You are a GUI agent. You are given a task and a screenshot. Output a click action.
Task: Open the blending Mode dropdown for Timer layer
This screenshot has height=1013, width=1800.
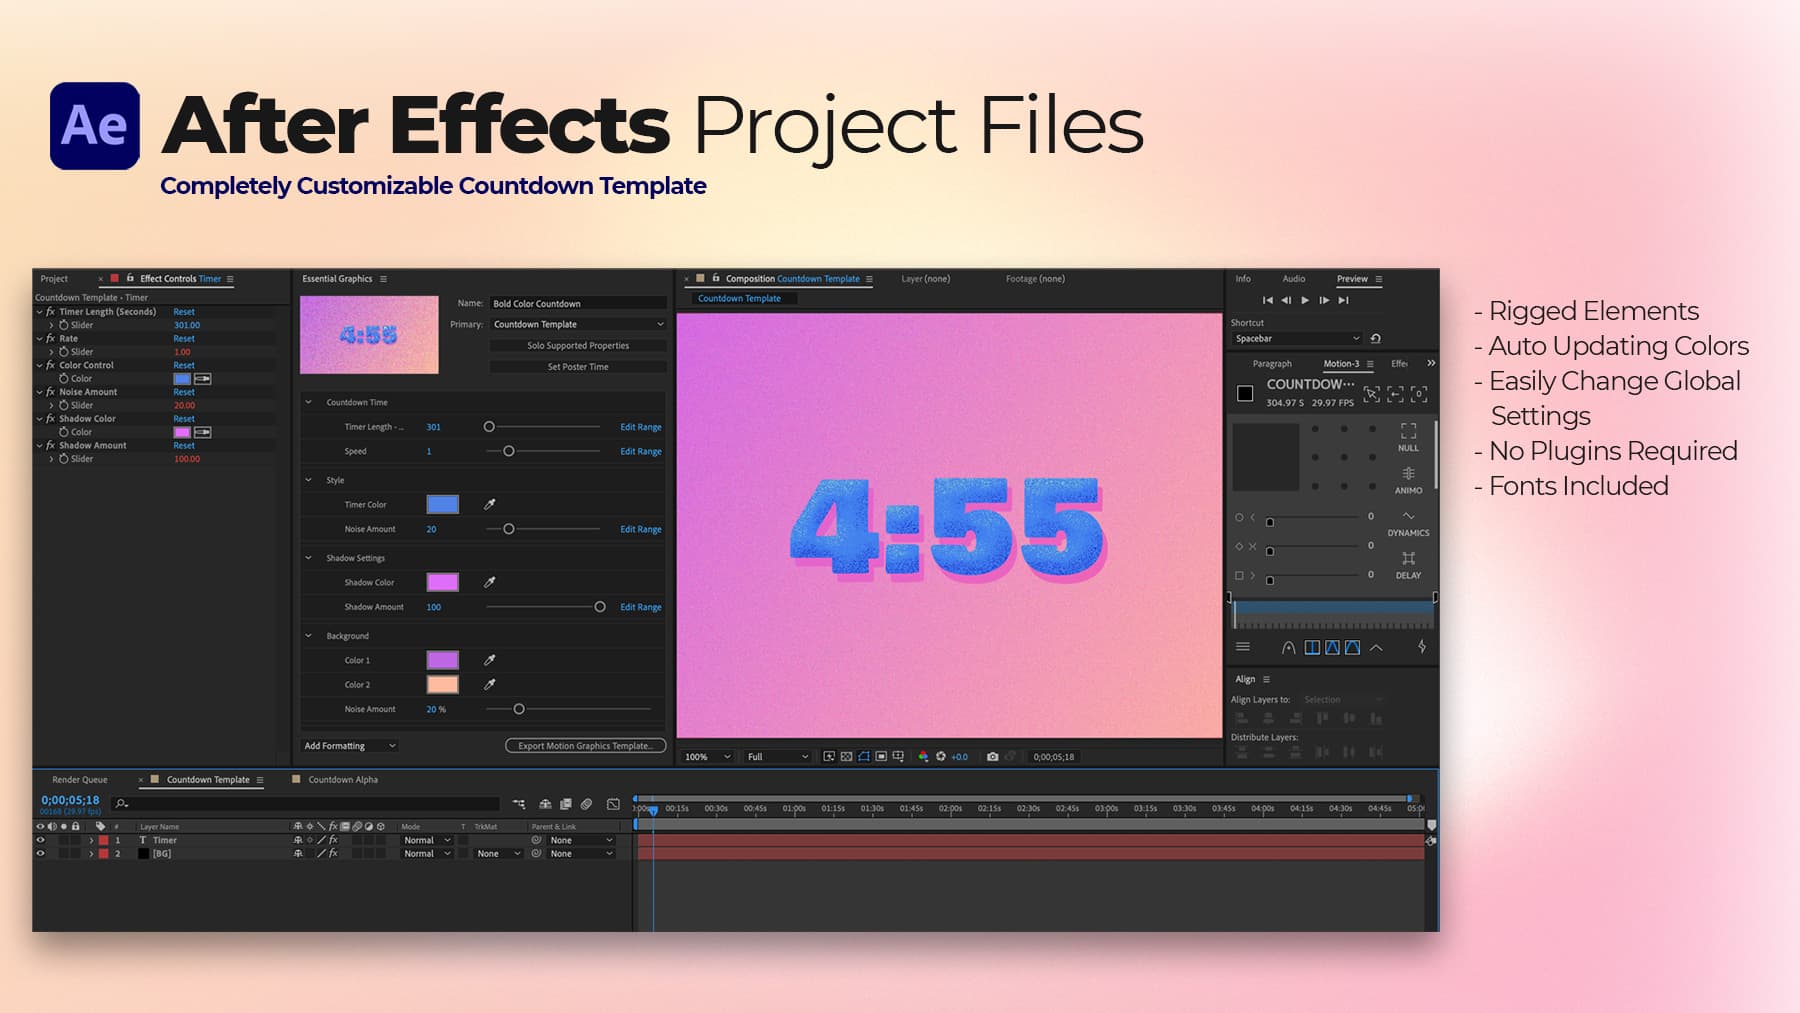click(427, 840)
